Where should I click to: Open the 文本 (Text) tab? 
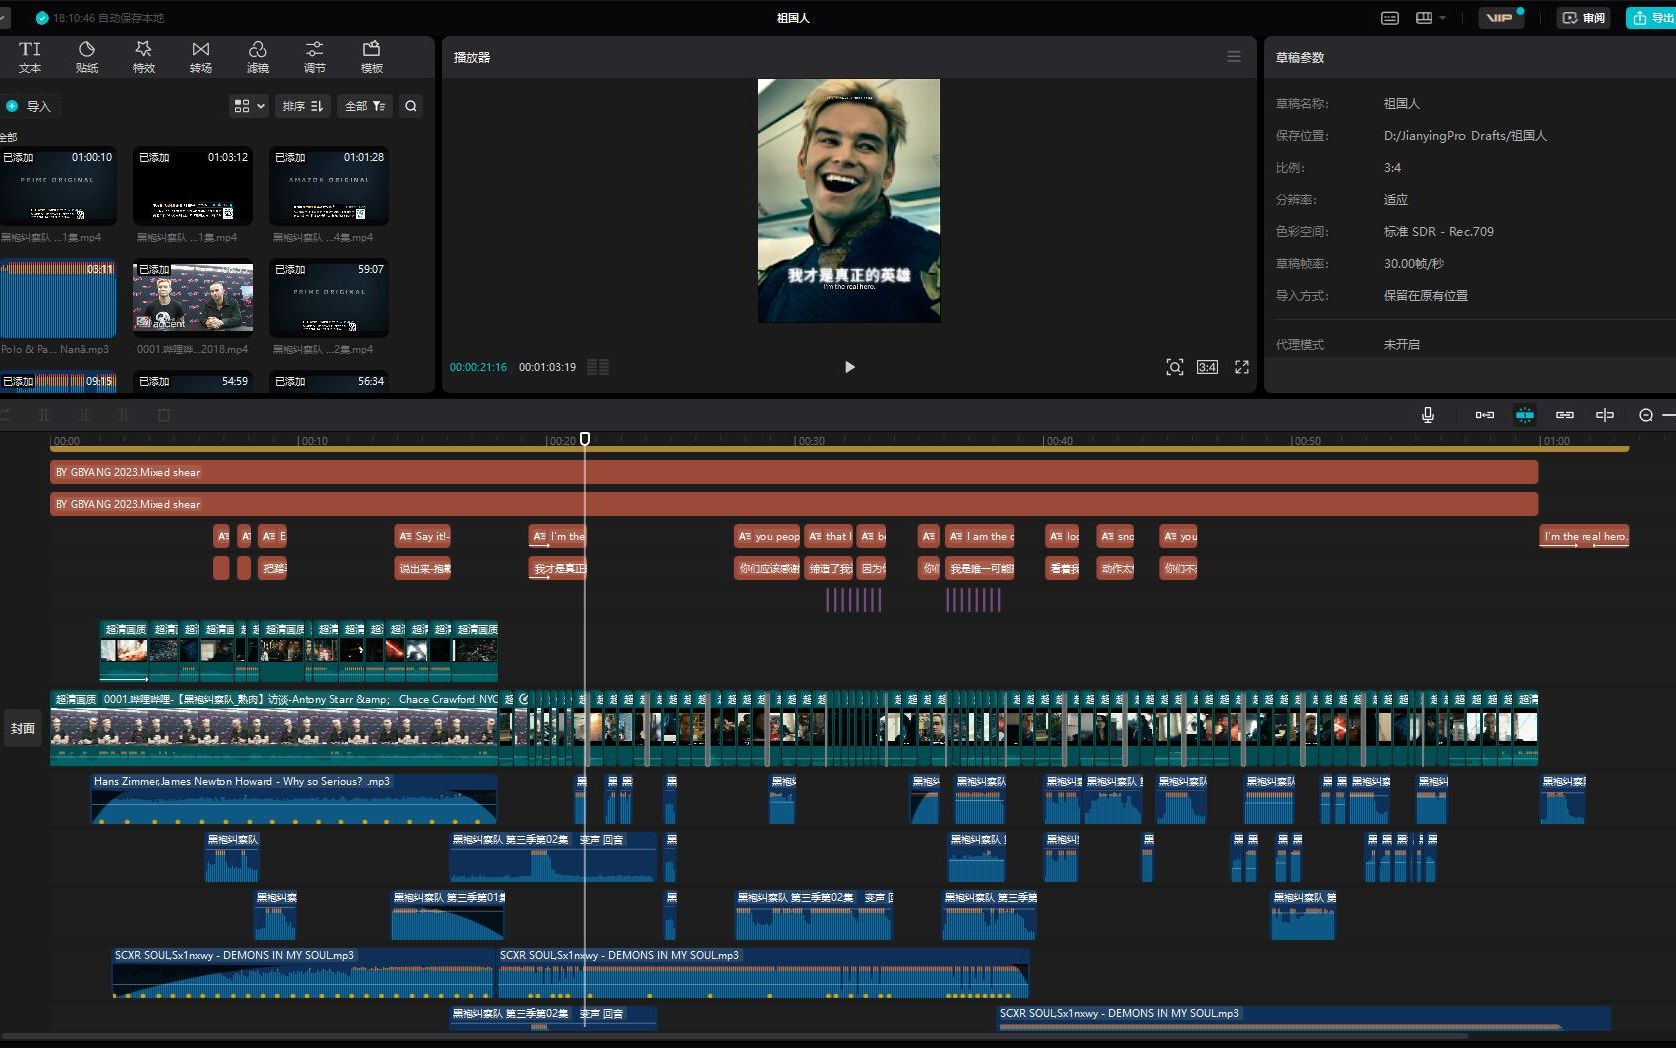[30, 57]
